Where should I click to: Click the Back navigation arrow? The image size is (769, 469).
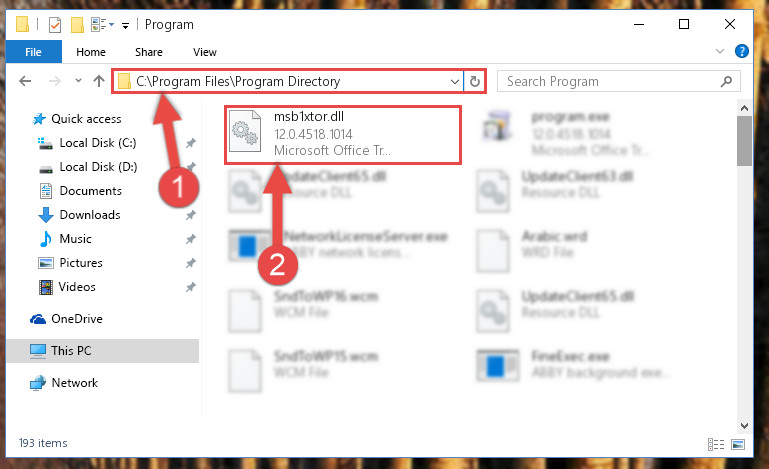[x=25, y=81]
